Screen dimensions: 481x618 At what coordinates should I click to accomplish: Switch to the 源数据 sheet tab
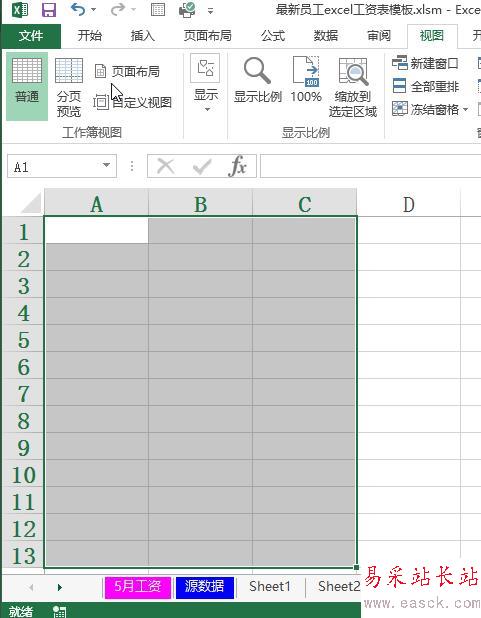coord(205,586)
